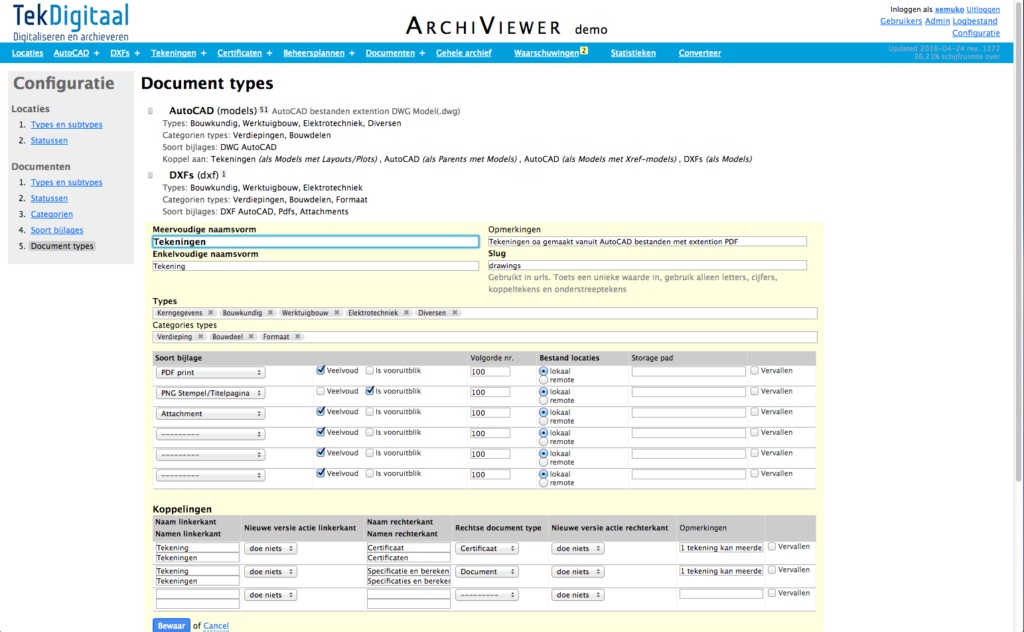The image size is (1024, 632).
Task: Open the Certificaten navigation menu
Action: (239, 53)
